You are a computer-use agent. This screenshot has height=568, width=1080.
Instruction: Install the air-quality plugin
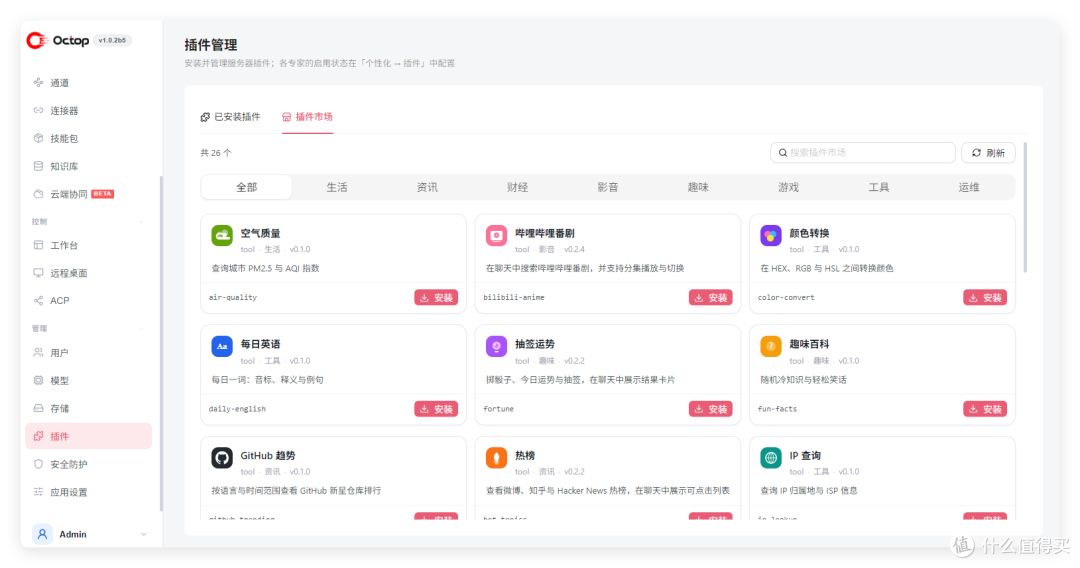click(x=436, y=297)
